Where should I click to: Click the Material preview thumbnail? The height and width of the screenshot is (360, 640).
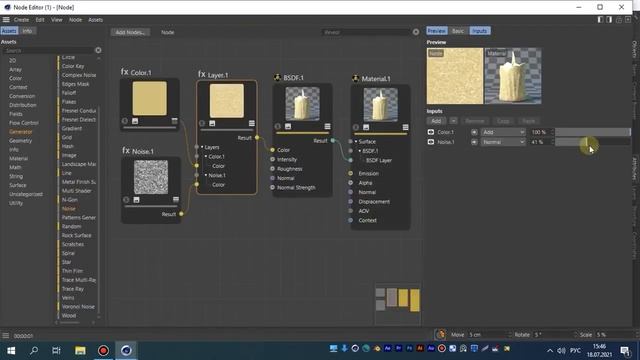(513, 76)
